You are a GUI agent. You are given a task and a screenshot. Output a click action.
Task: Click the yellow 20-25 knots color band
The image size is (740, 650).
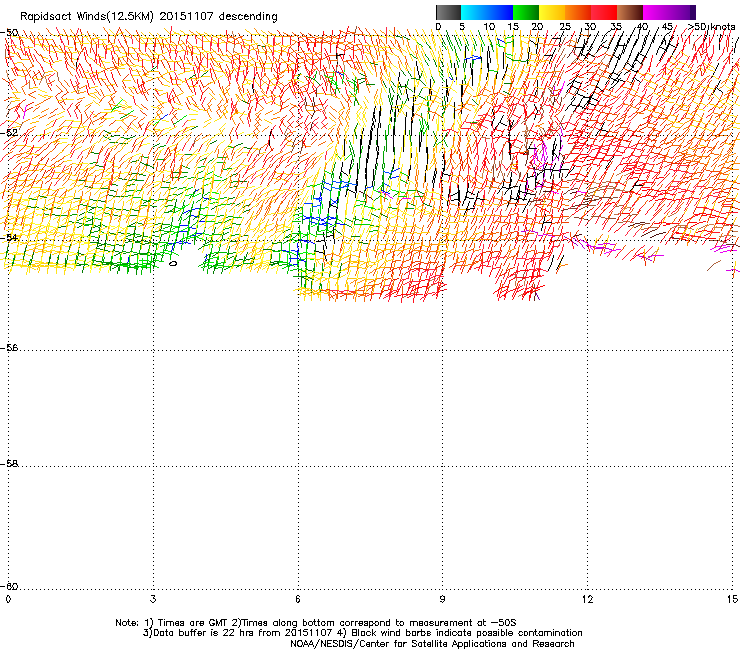coord(552,12)
